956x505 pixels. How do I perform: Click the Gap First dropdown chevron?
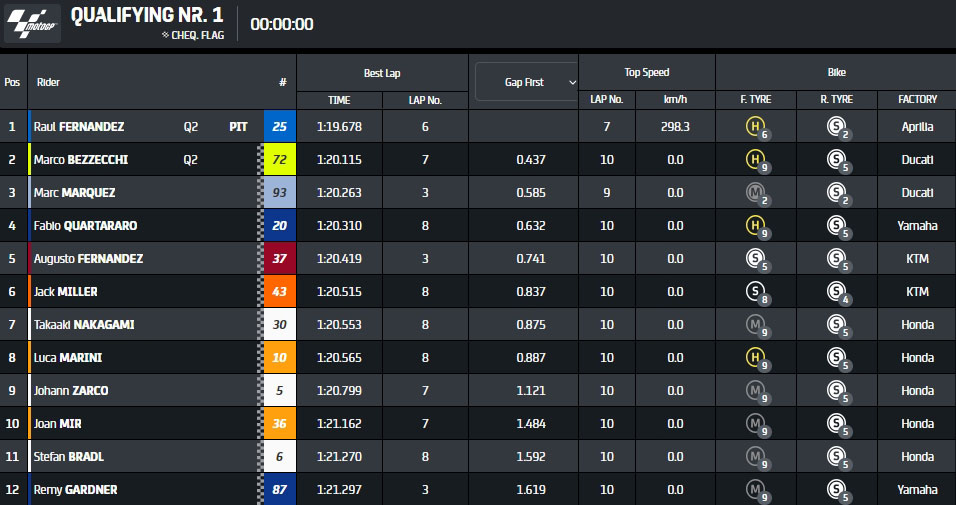(572, 82)
